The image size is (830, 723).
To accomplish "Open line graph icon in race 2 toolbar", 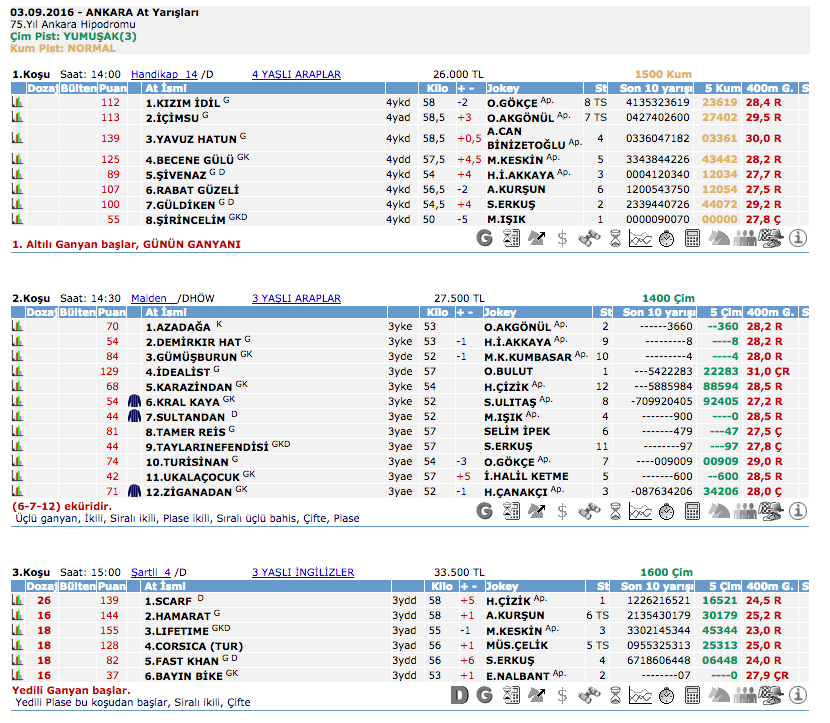I will (x=641, y=510).
